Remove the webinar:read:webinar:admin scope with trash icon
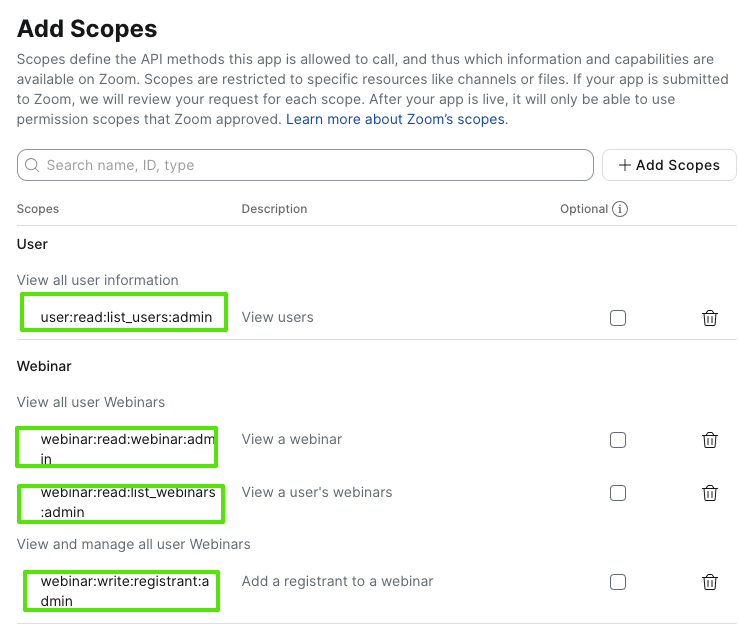The width and height of the screenshot is (739, 634). click(x=710, y=440)
